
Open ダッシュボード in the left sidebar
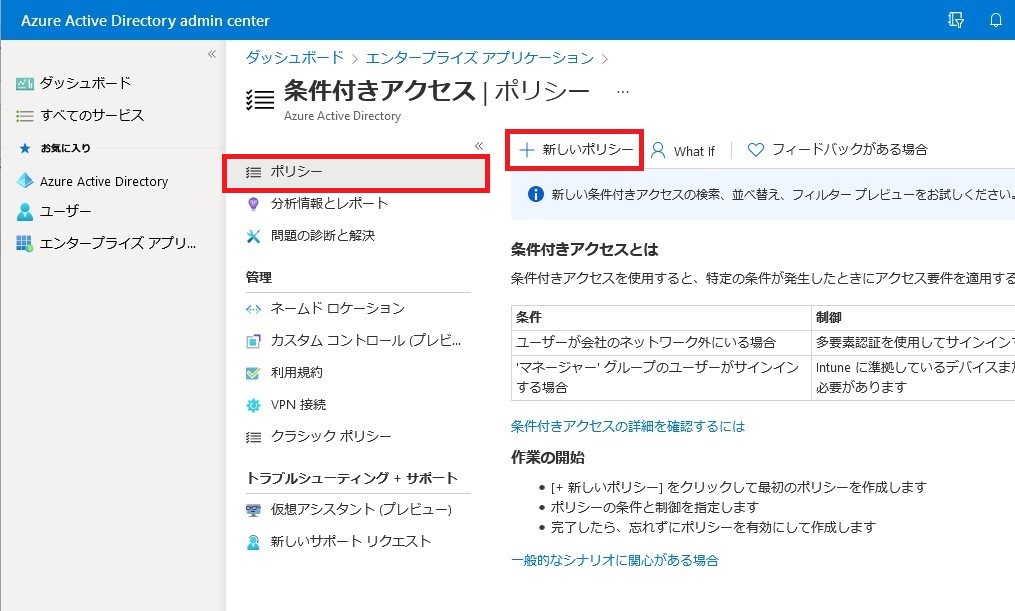[x=85, y=83]
